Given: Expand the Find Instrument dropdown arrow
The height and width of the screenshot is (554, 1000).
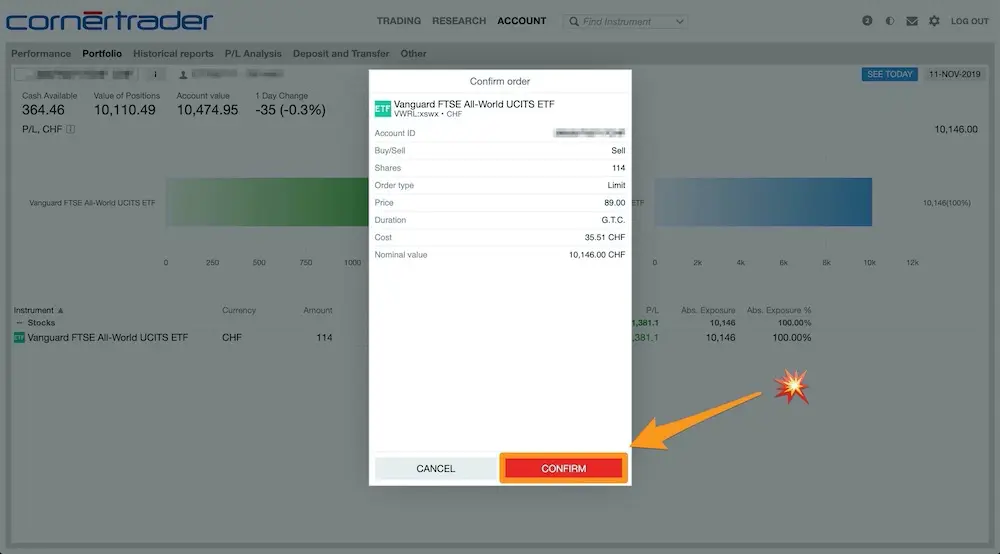Looking at the screenshot, I should pyautogui.click(x=679, y=22).
